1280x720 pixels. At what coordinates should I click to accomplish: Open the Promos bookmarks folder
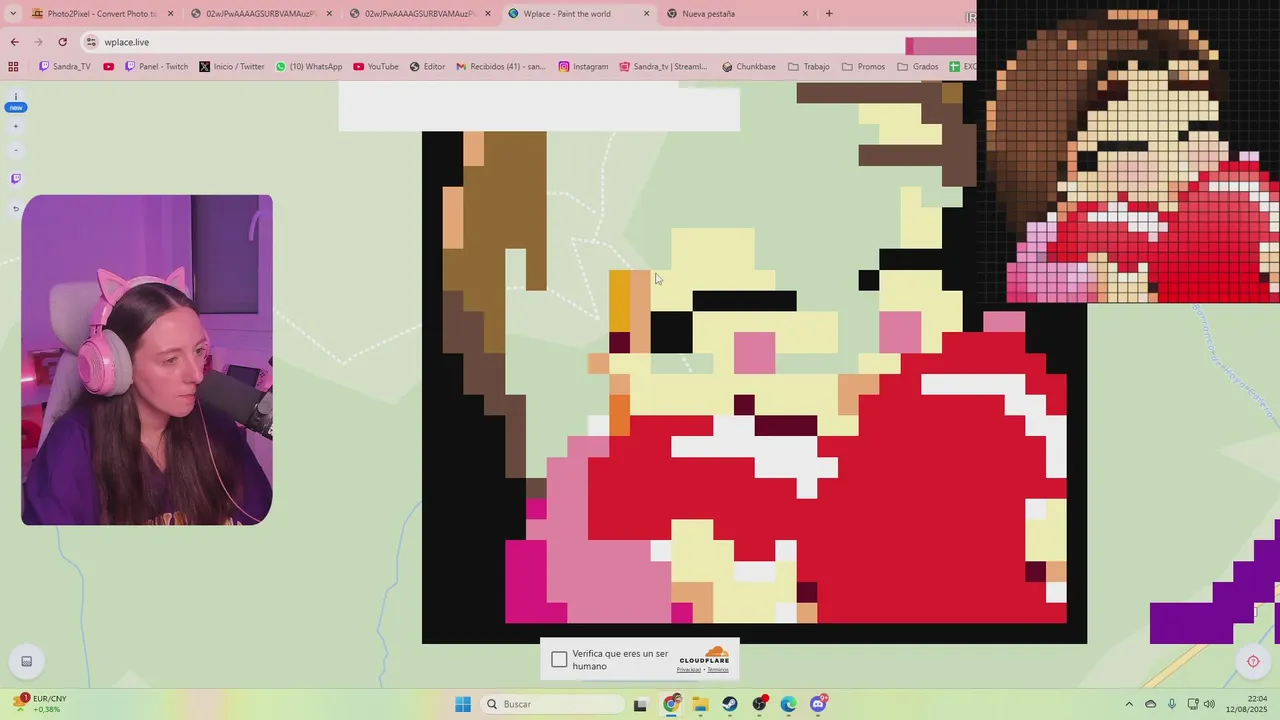(863, 67)
